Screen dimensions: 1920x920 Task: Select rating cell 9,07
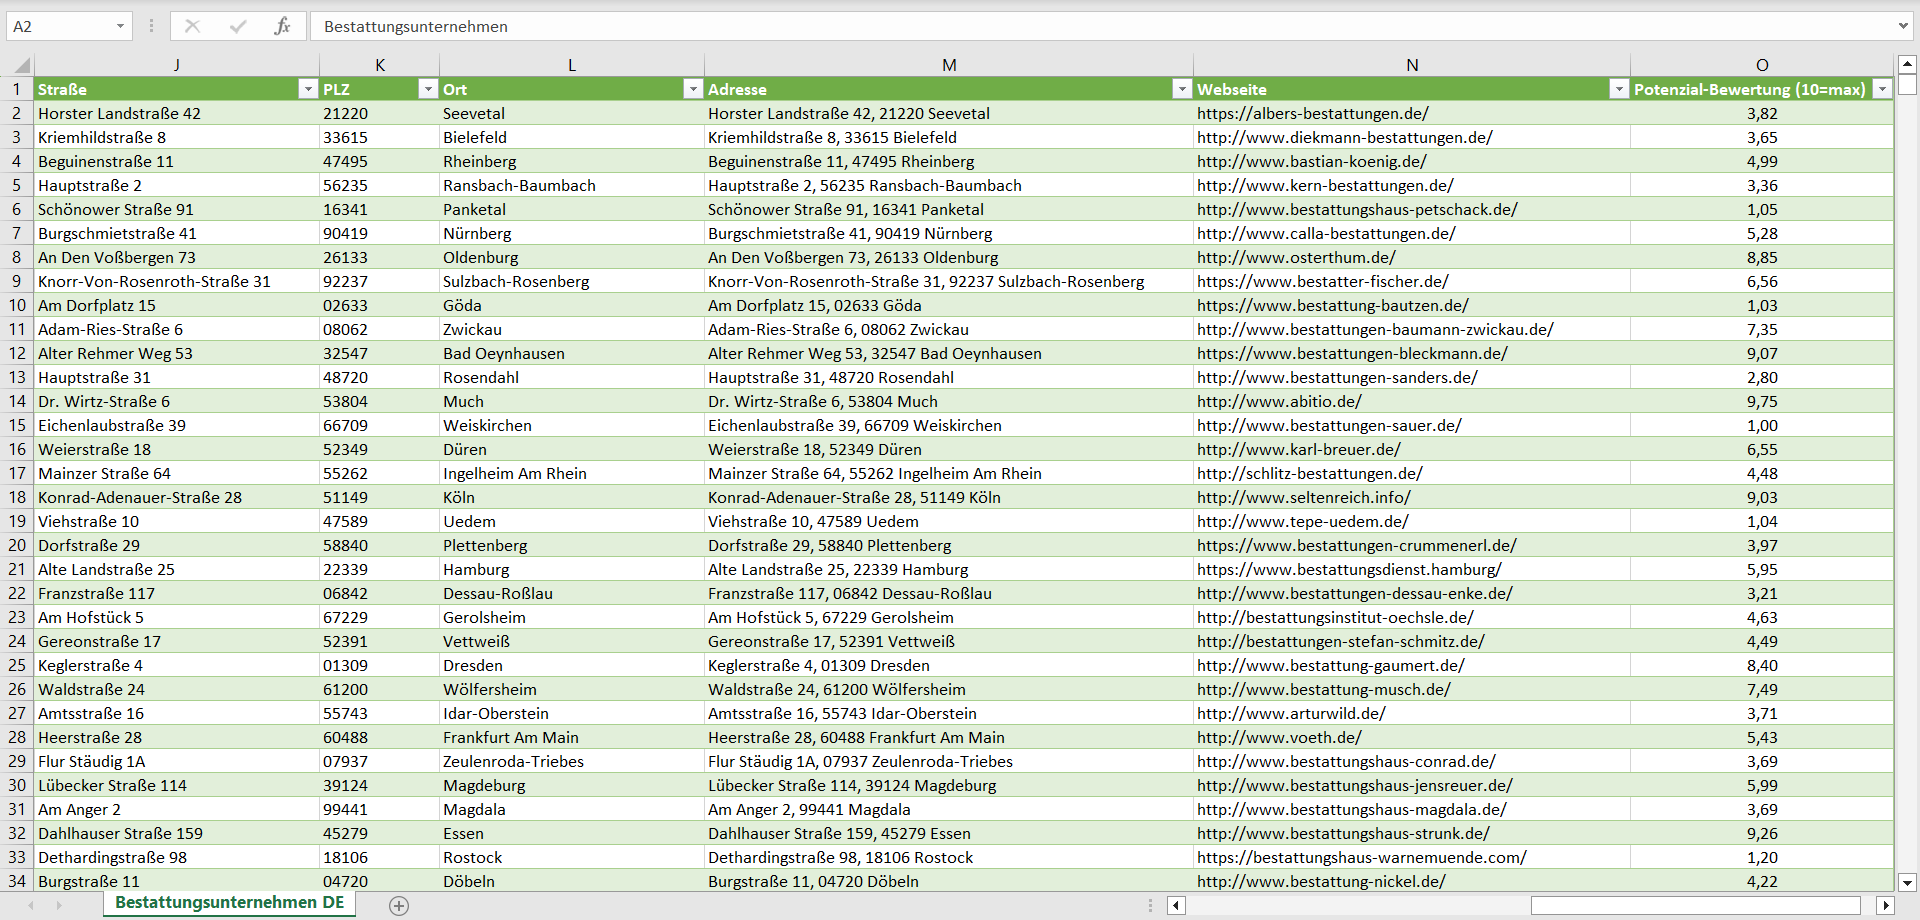(x=1762, y=353)
